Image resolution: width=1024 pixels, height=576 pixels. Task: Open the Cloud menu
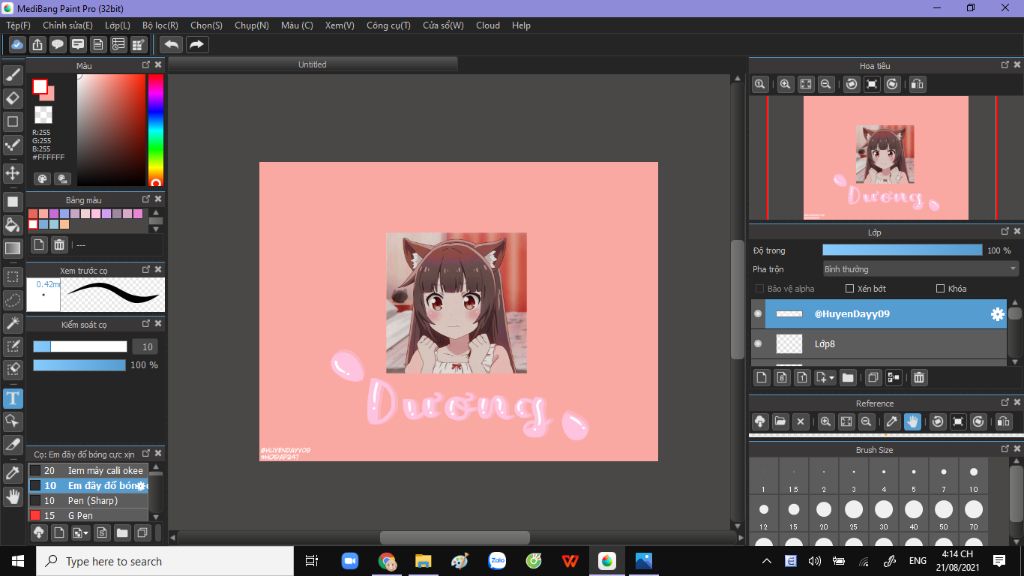488,25
